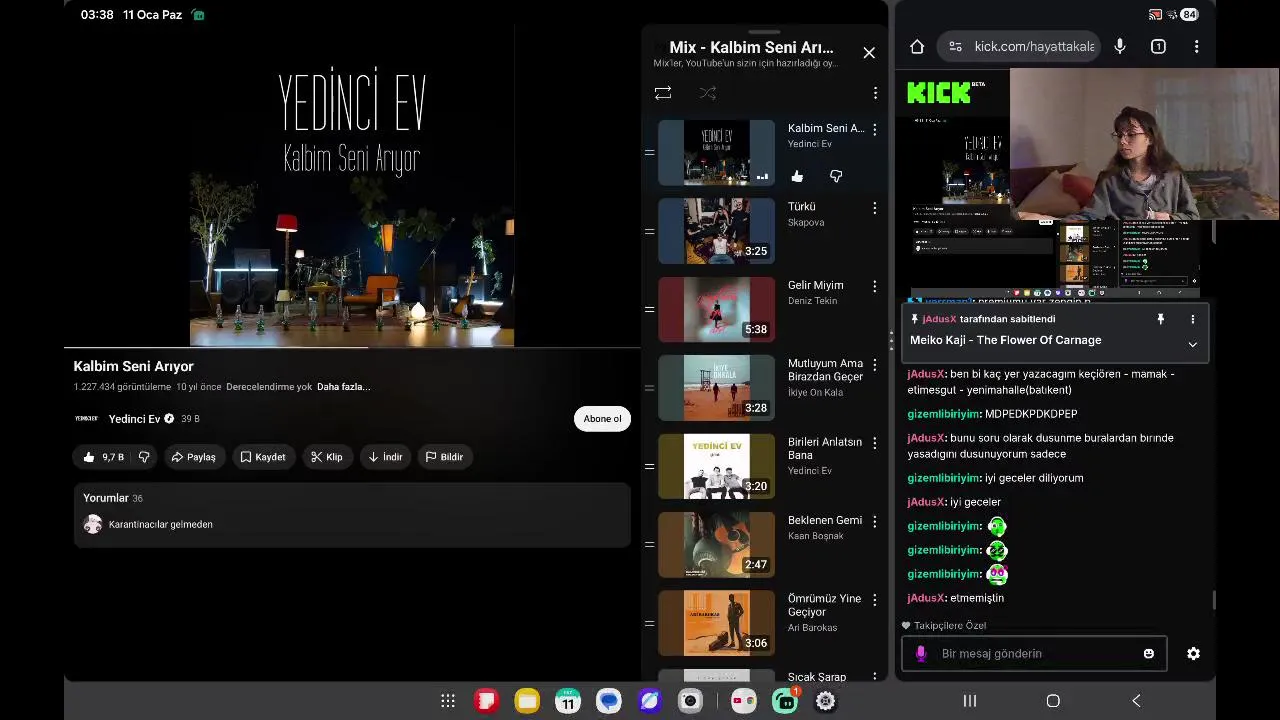The image size is (1280, 720).
Task: Open options for Kalbim Seni Arıyor playlist row
Action: (875, 130)
